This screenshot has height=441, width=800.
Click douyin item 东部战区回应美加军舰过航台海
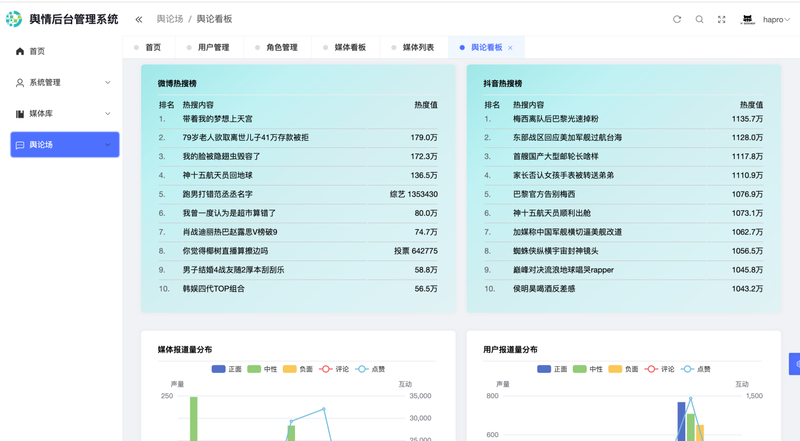[x=567, y=138]
